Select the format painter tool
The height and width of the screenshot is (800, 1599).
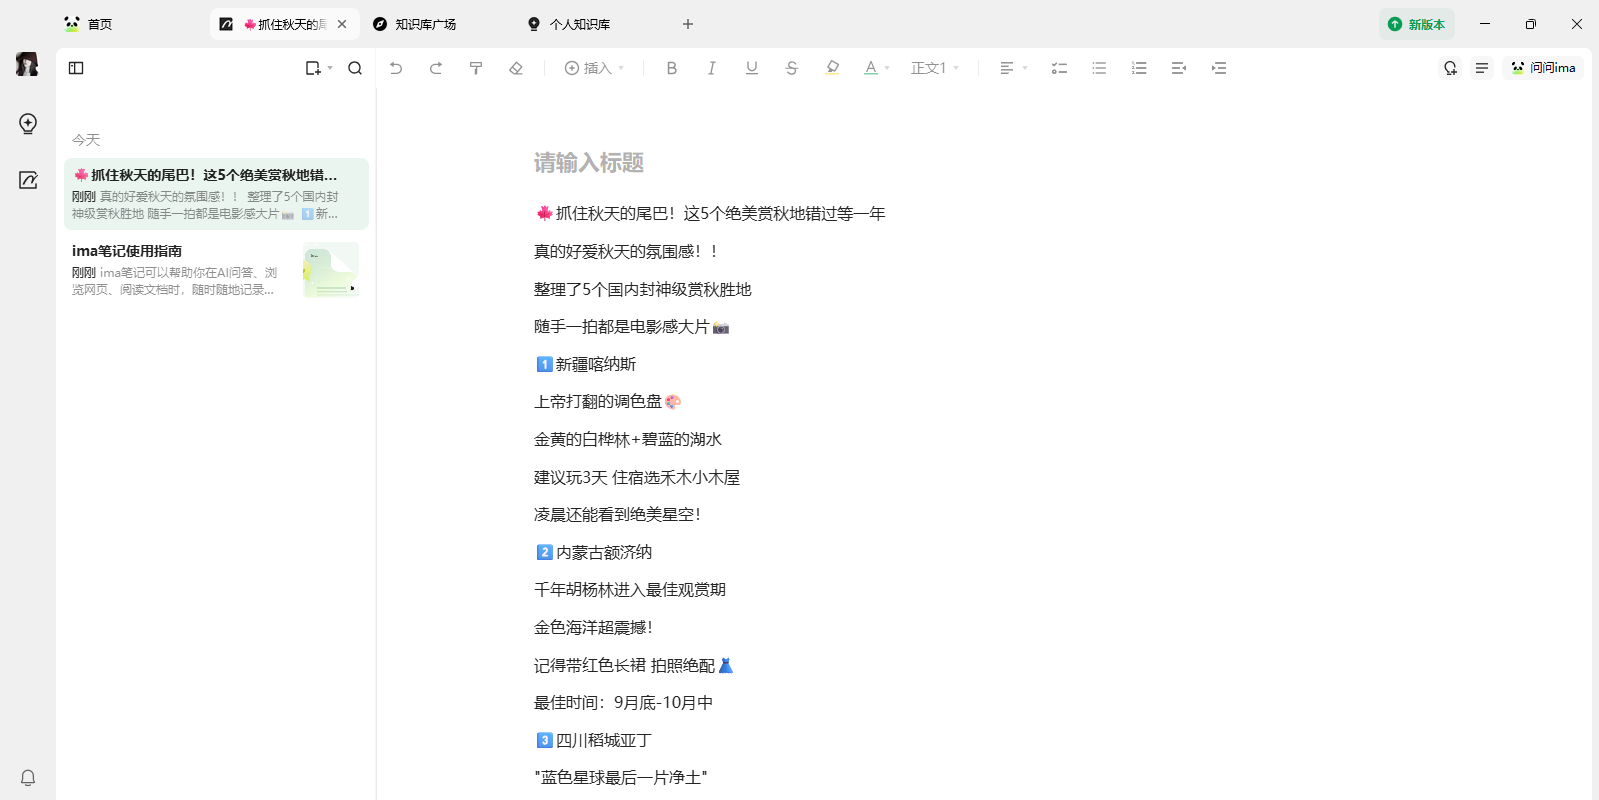[x=476, y=68]
